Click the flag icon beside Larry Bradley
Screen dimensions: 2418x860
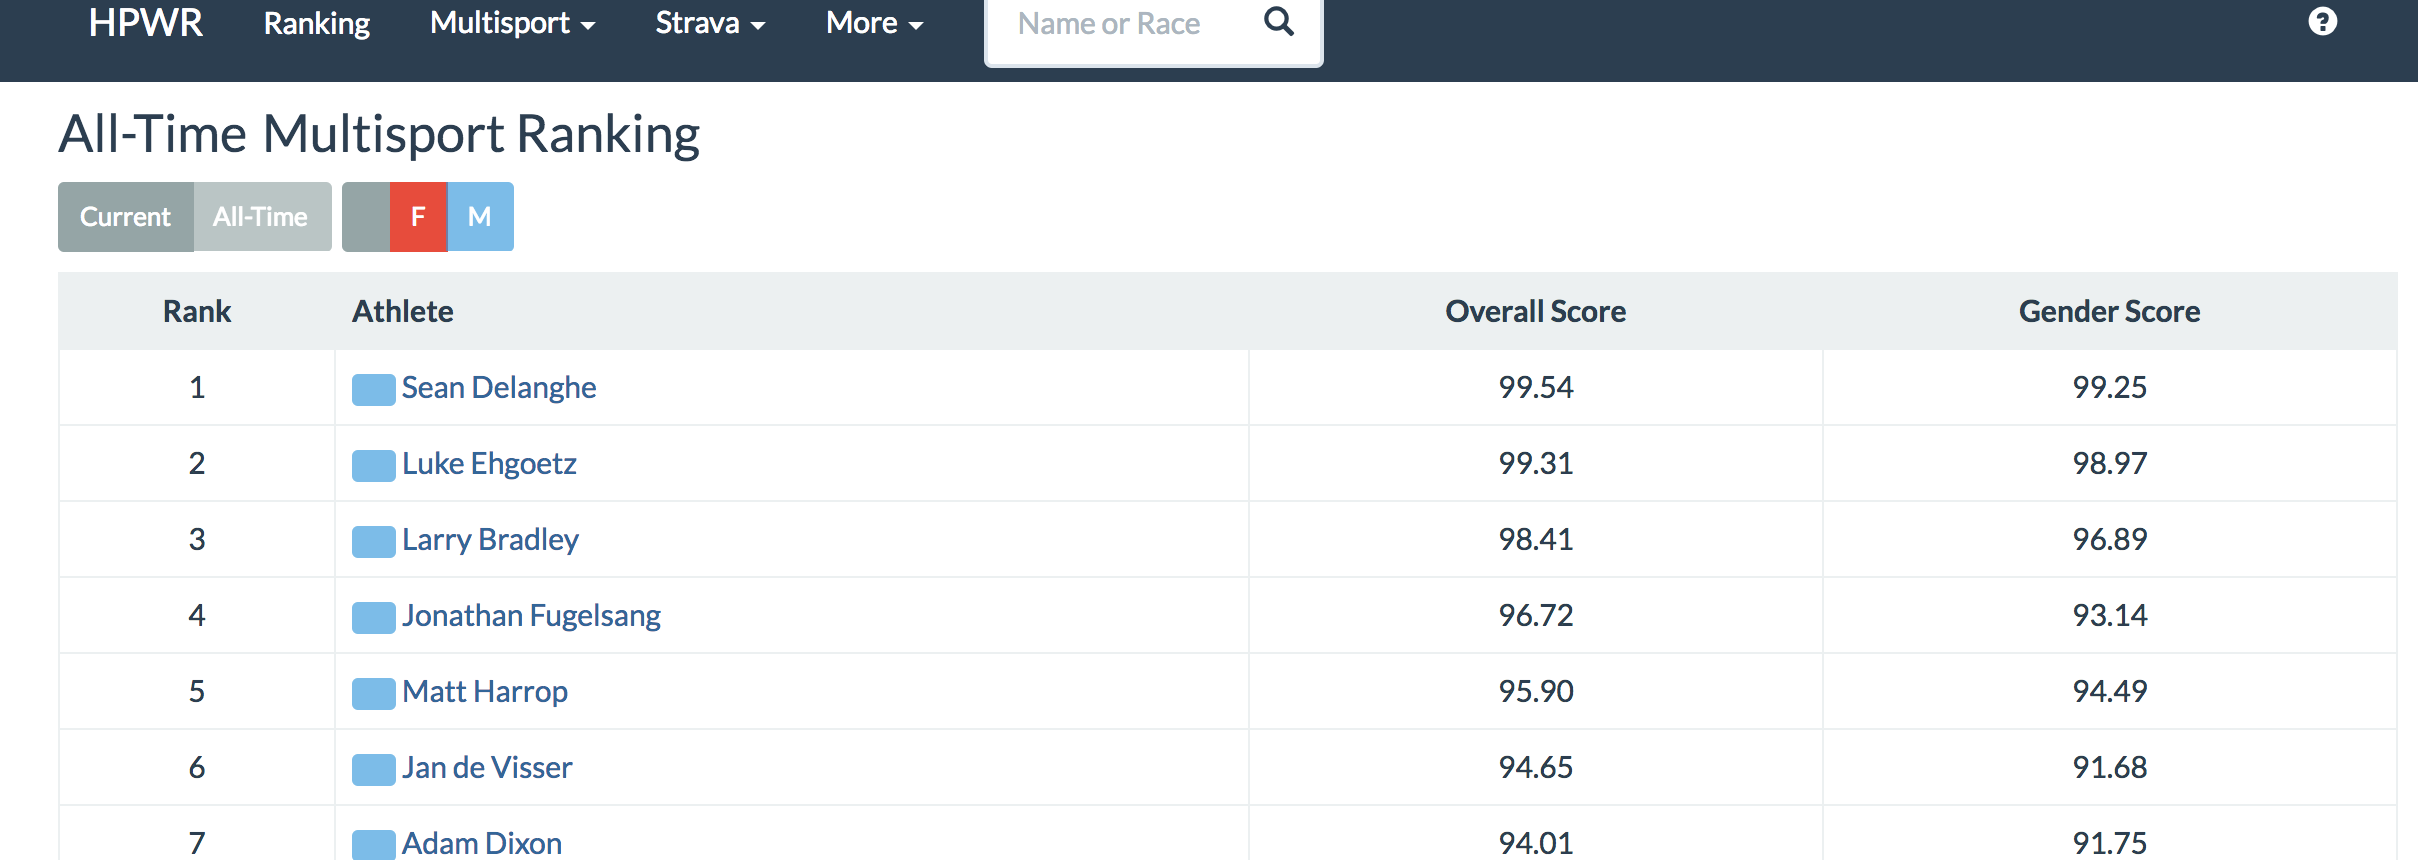tap(373, 541)
